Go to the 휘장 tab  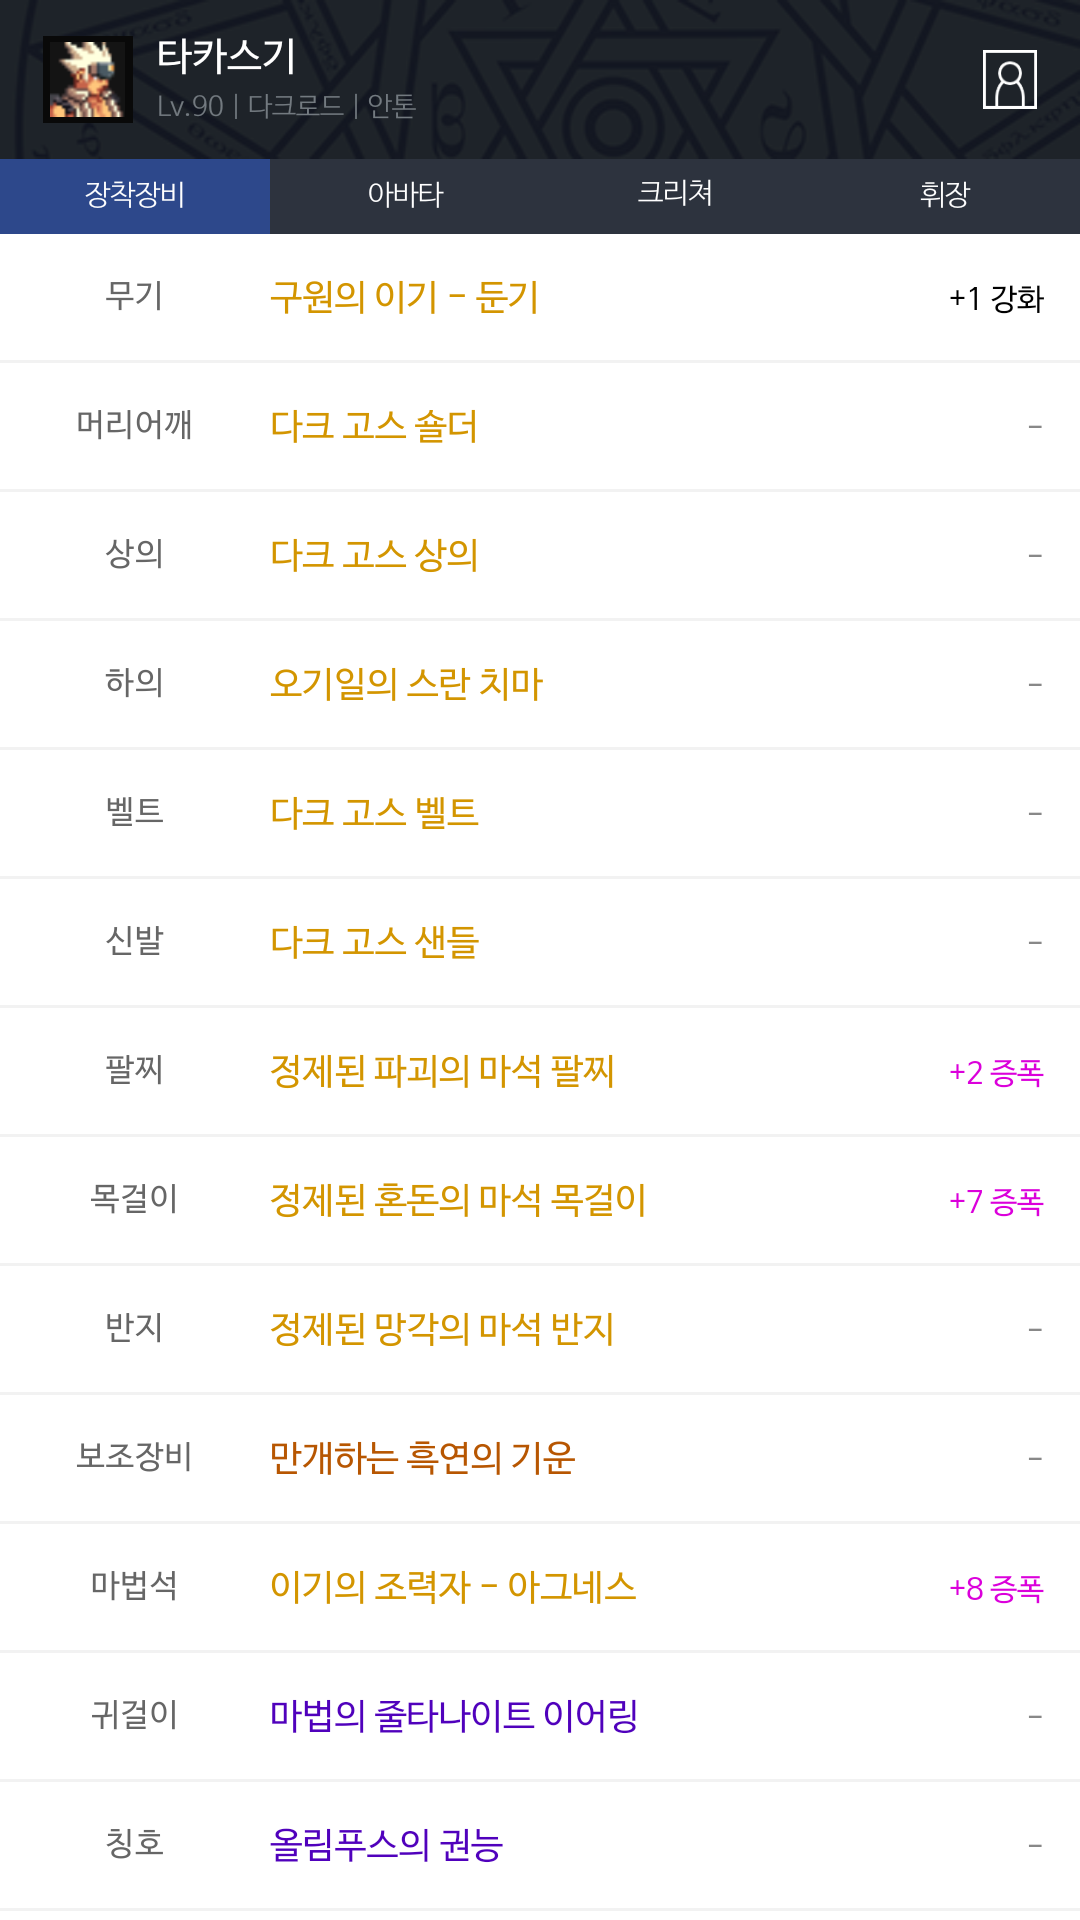[945, 195]
